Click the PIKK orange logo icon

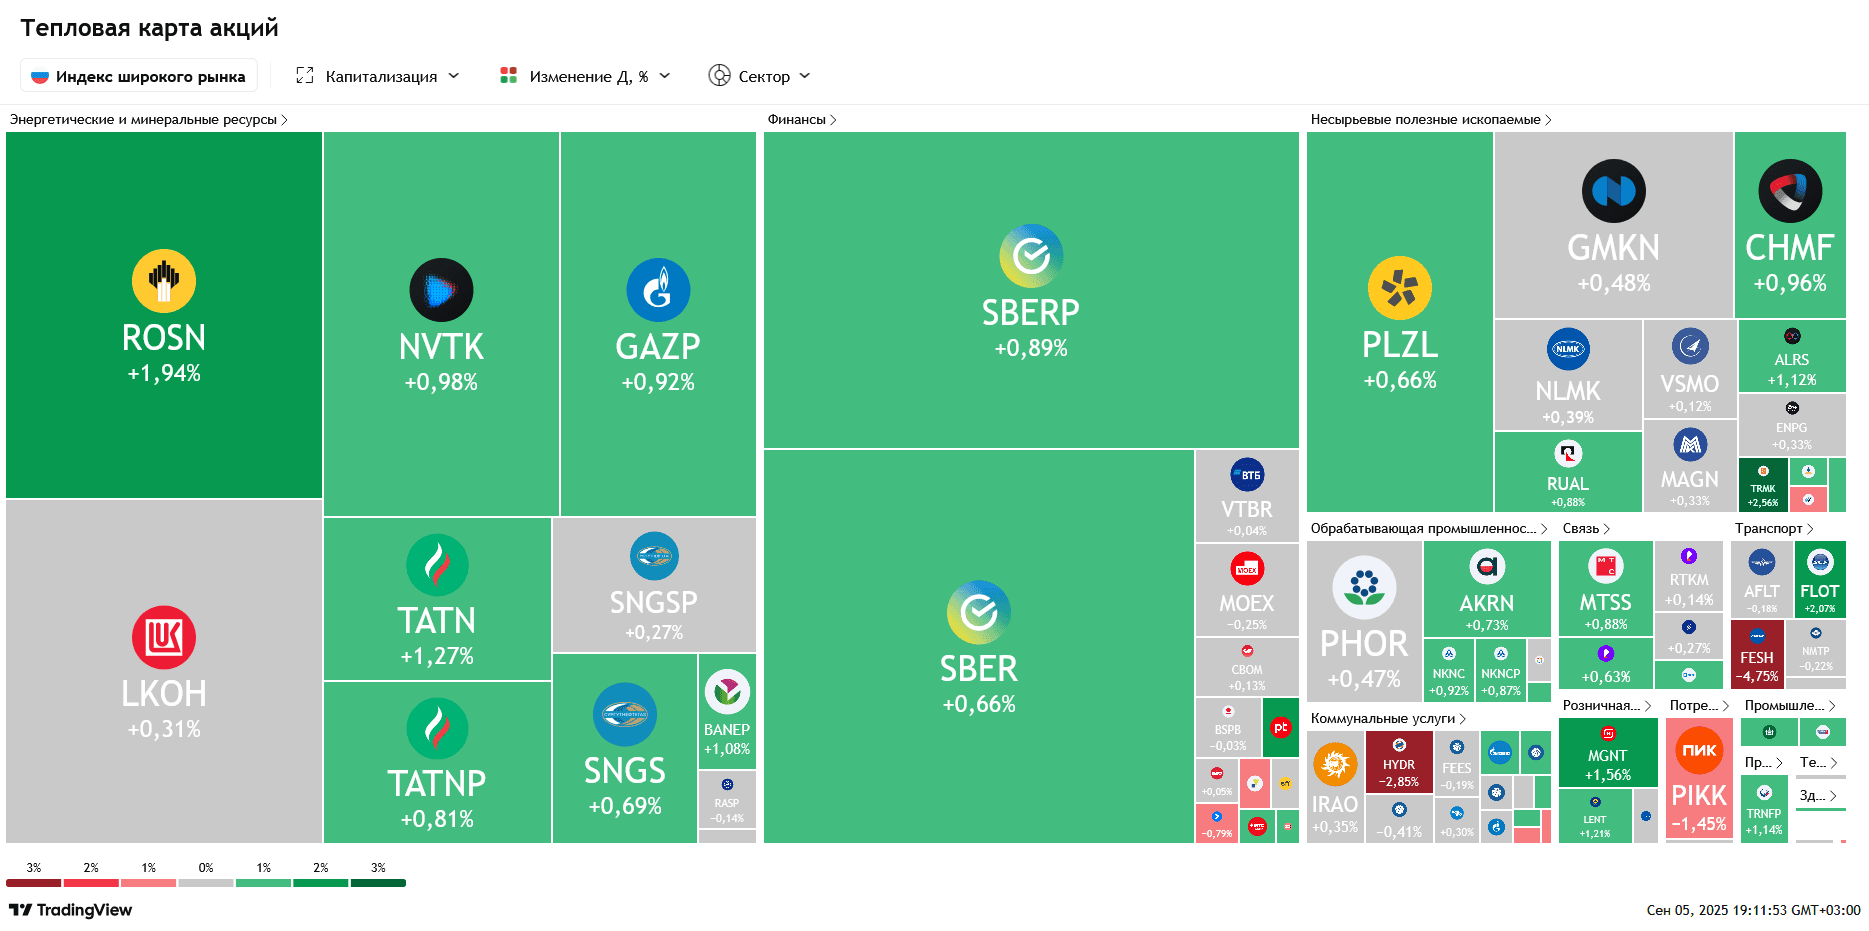point(1699,750)
